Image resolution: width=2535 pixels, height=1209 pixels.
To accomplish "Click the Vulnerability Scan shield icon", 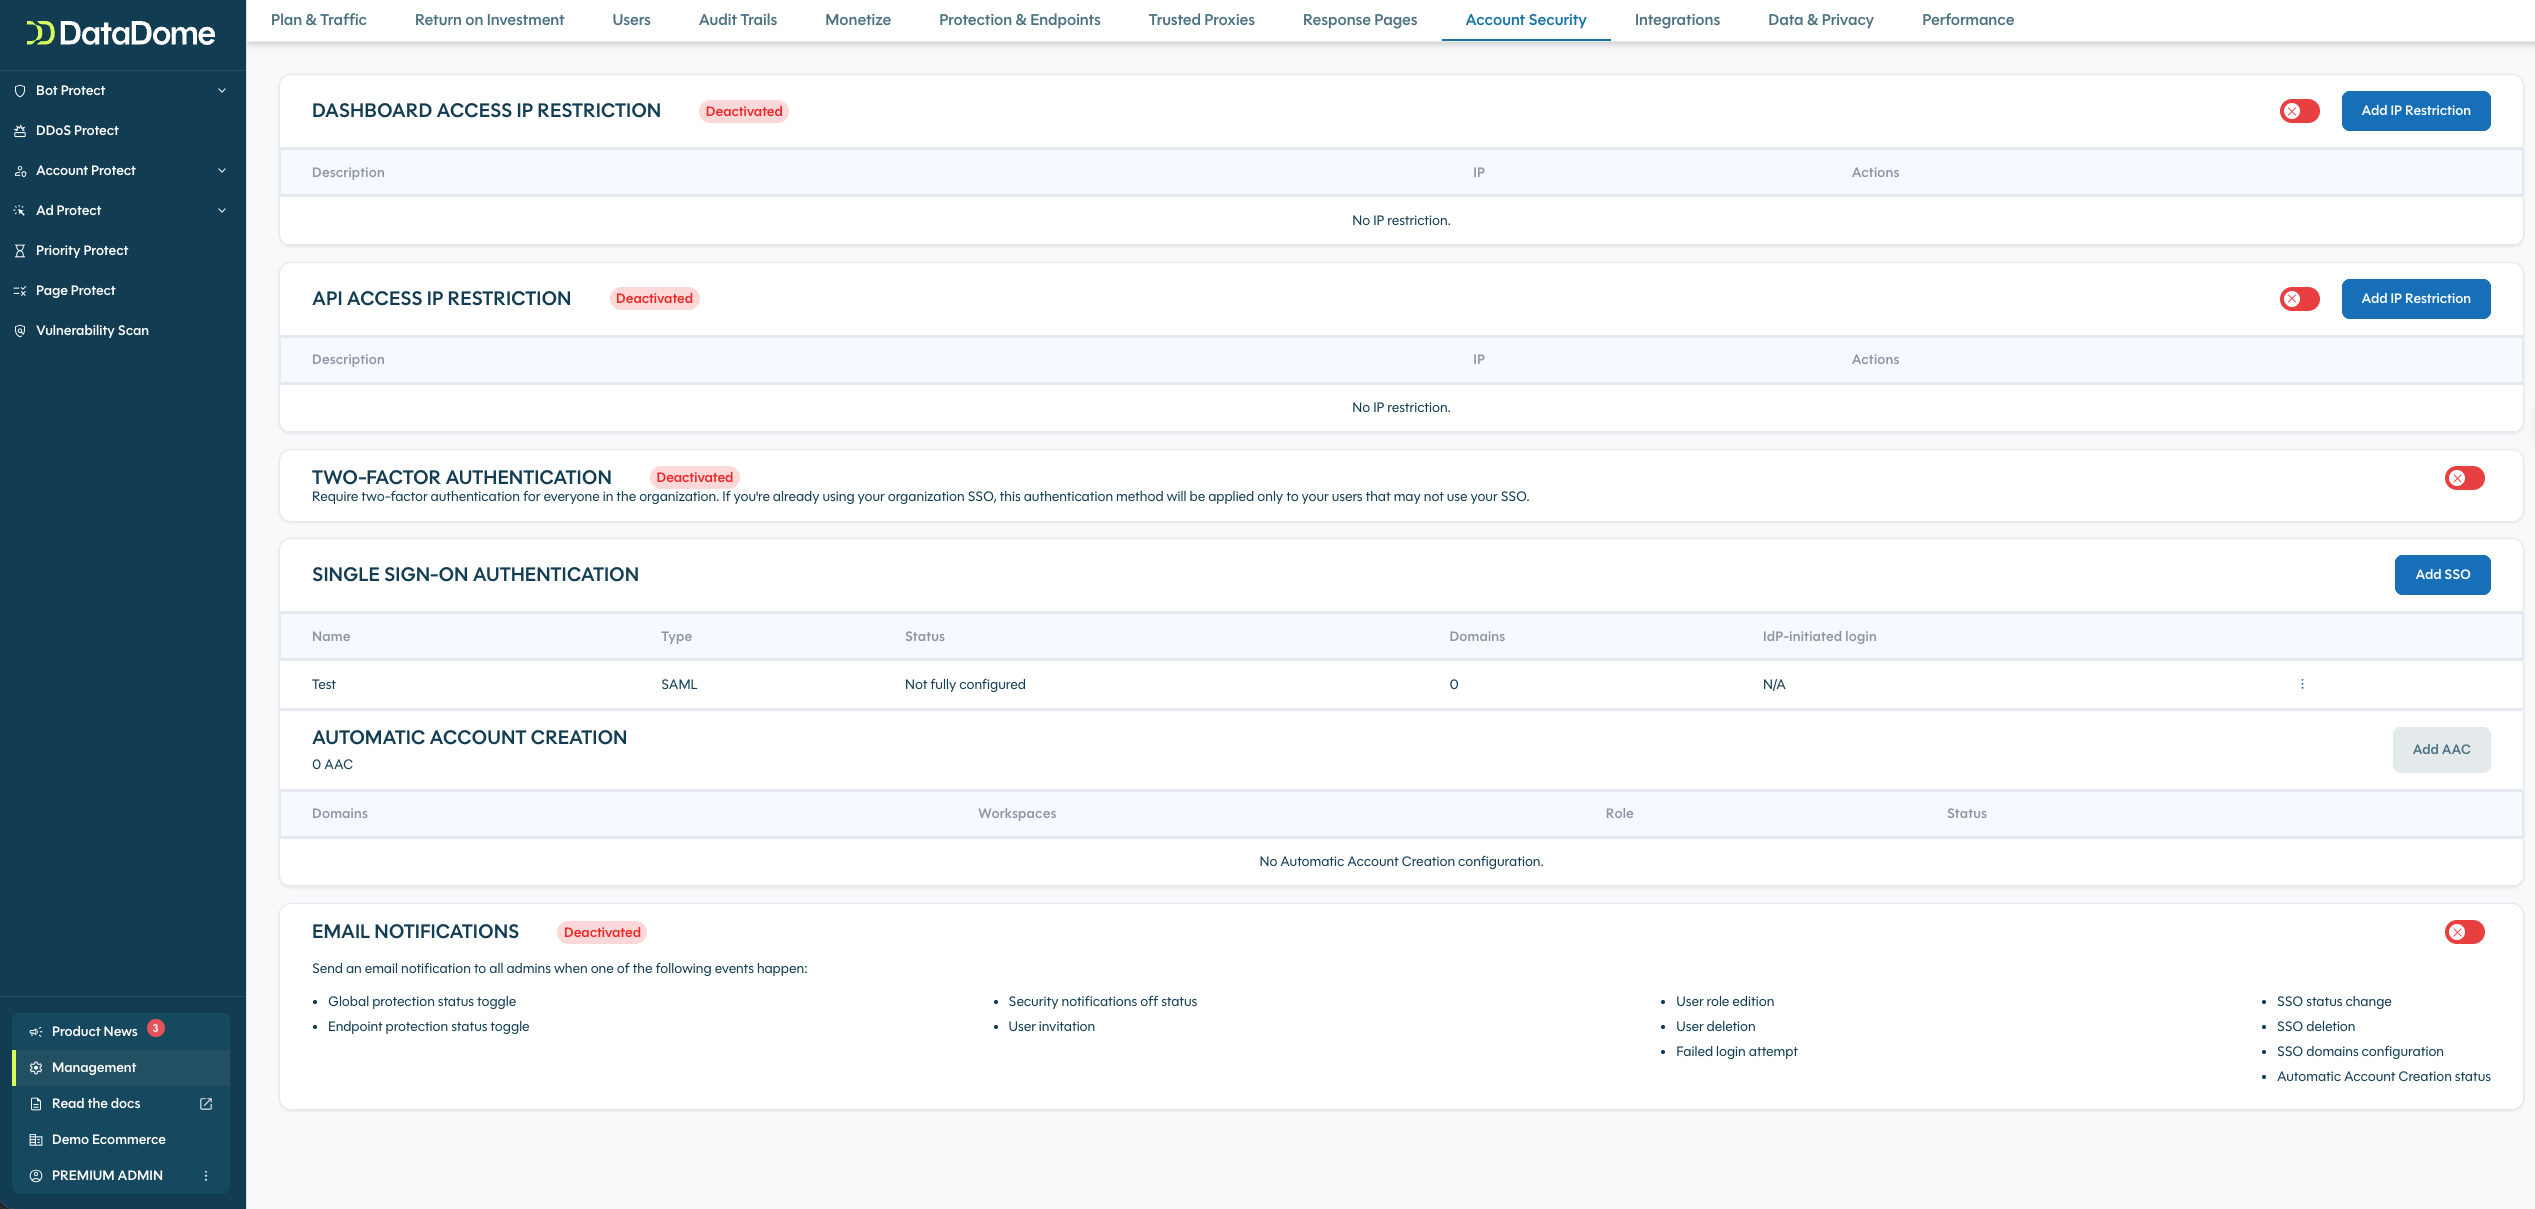I will 20,331.
